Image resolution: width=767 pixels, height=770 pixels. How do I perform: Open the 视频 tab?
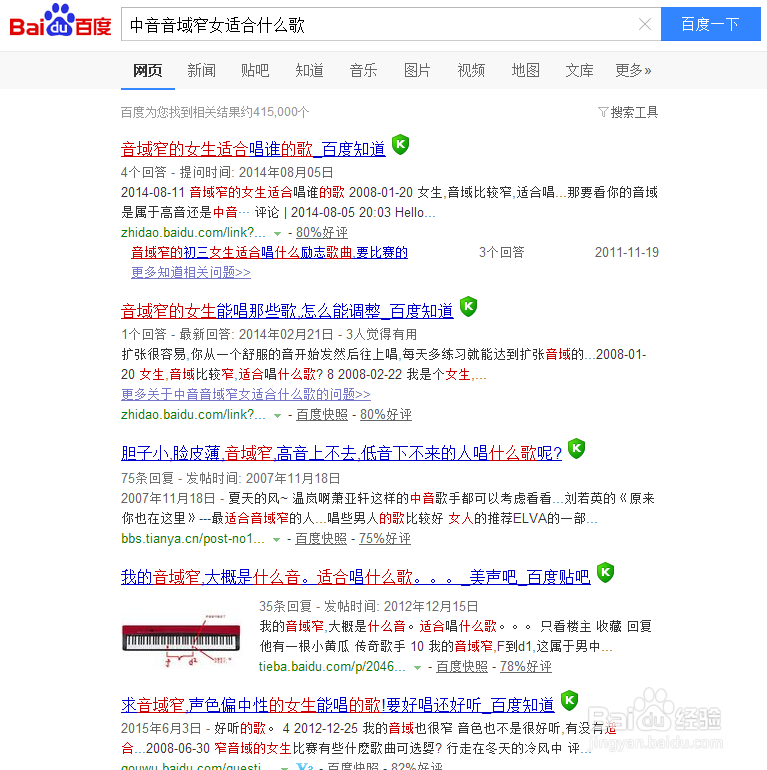click(471, 71)
